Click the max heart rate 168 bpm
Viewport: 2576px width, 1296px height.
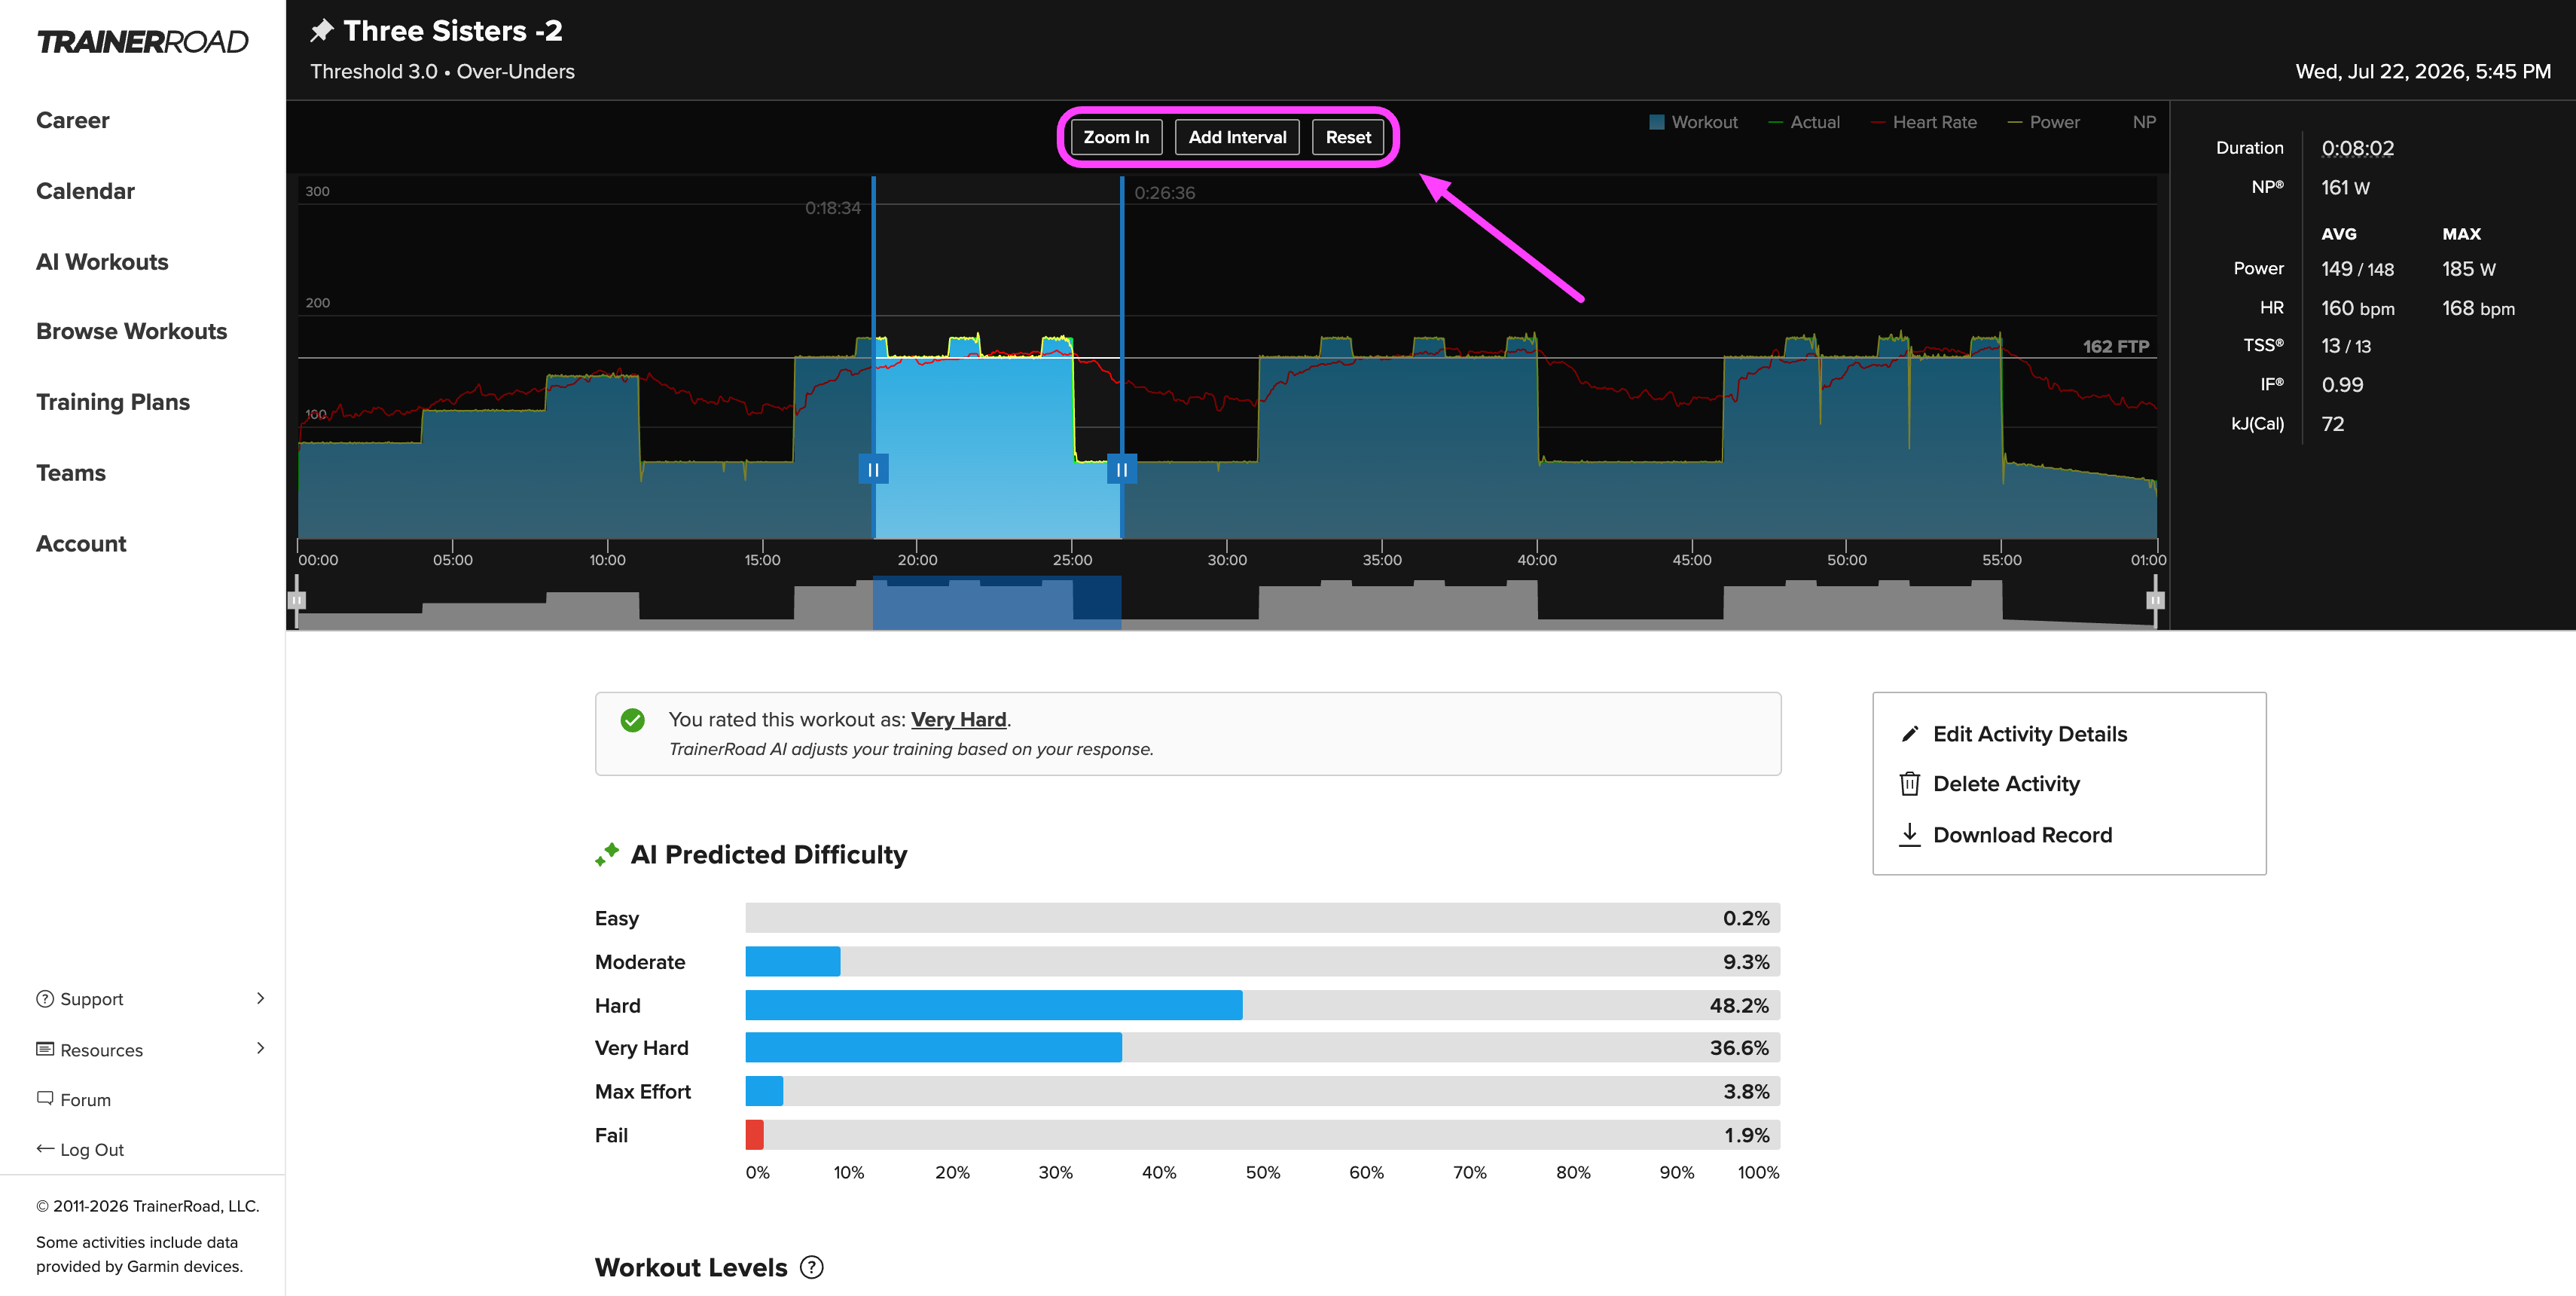point(2478,308)
